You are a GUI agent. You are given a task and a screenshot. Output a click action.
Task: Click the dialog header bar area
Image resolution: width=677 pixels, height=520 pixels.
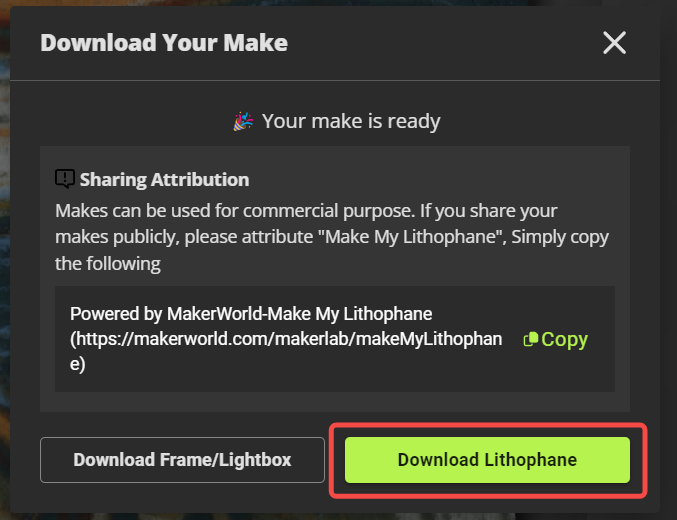pyautogui.click(x=335, y=43)
